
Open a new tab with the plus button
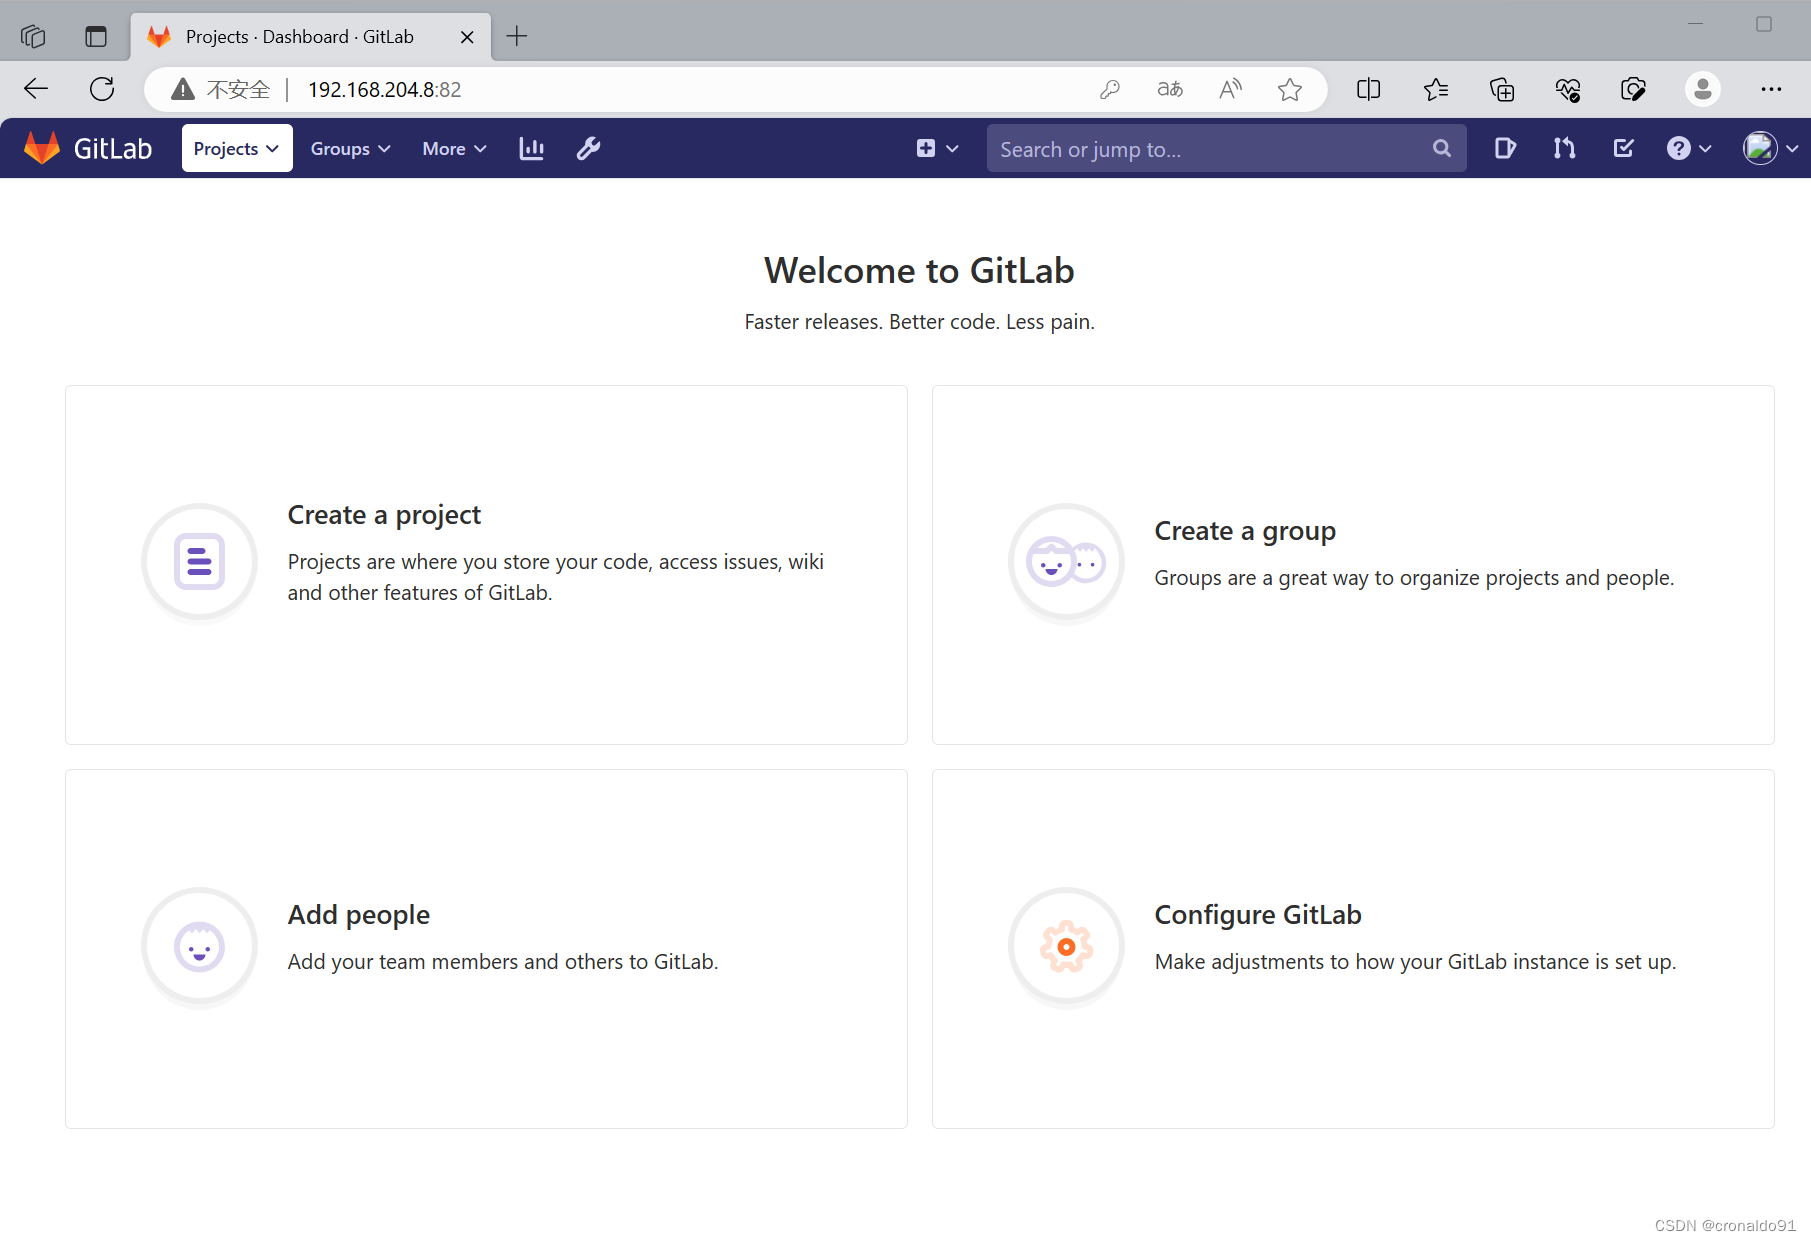(x=516, y=37)
